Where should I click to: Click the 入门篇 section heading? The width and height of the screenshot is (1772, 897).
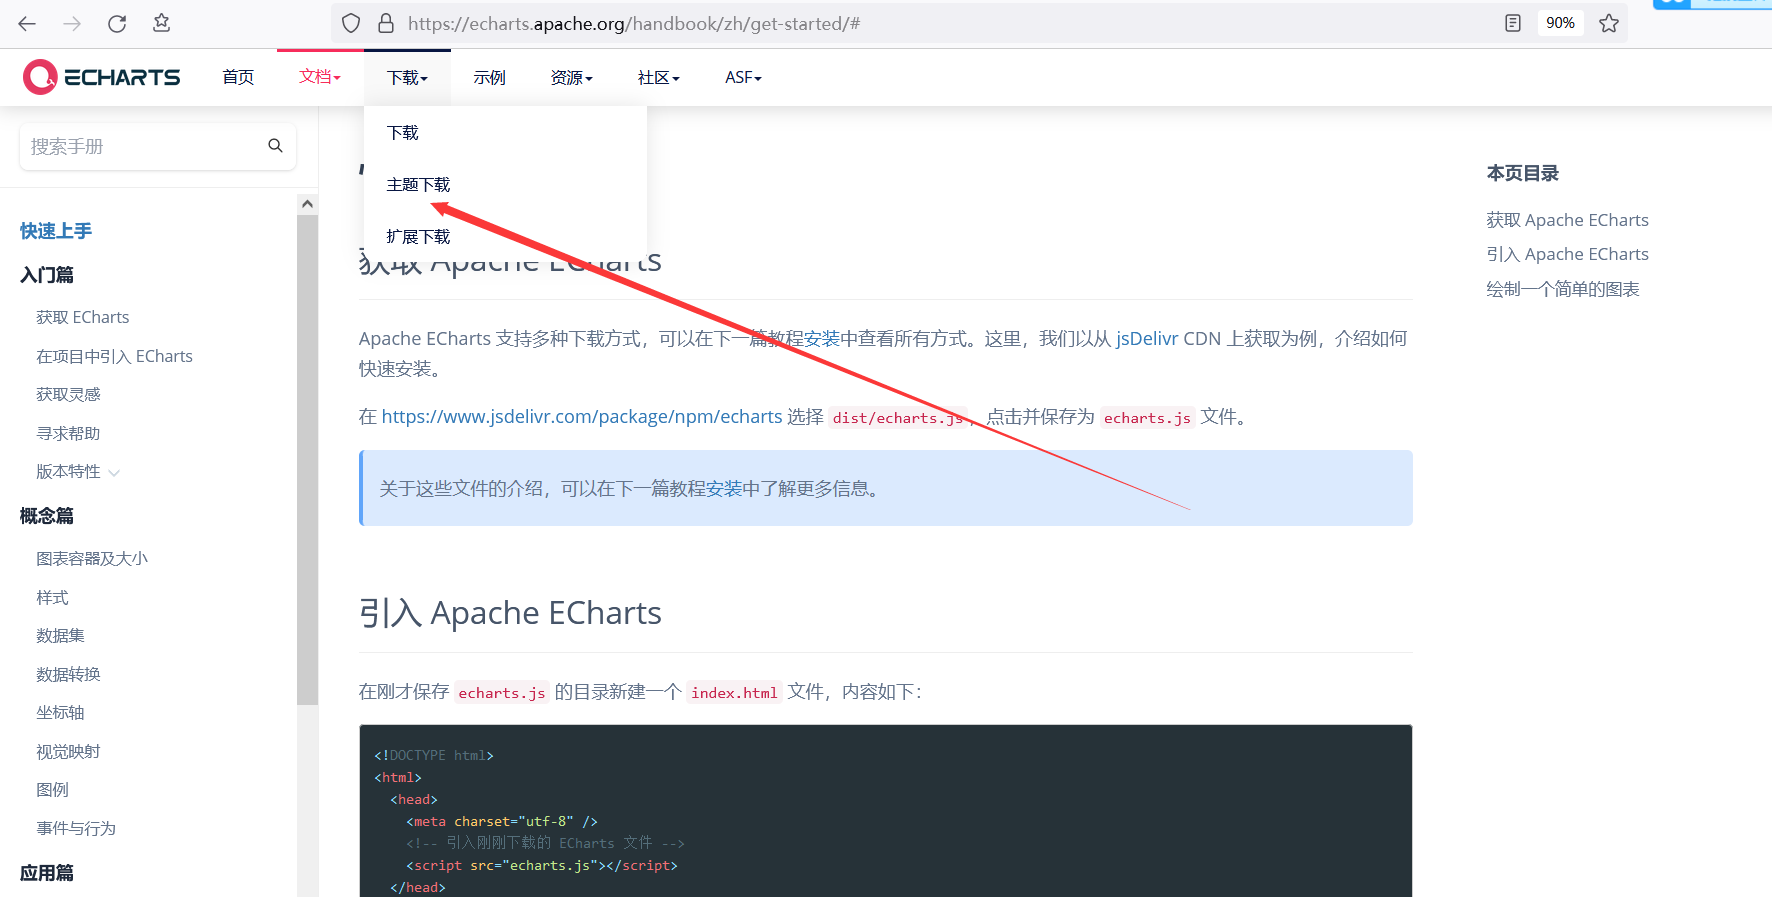coord(47,275)
